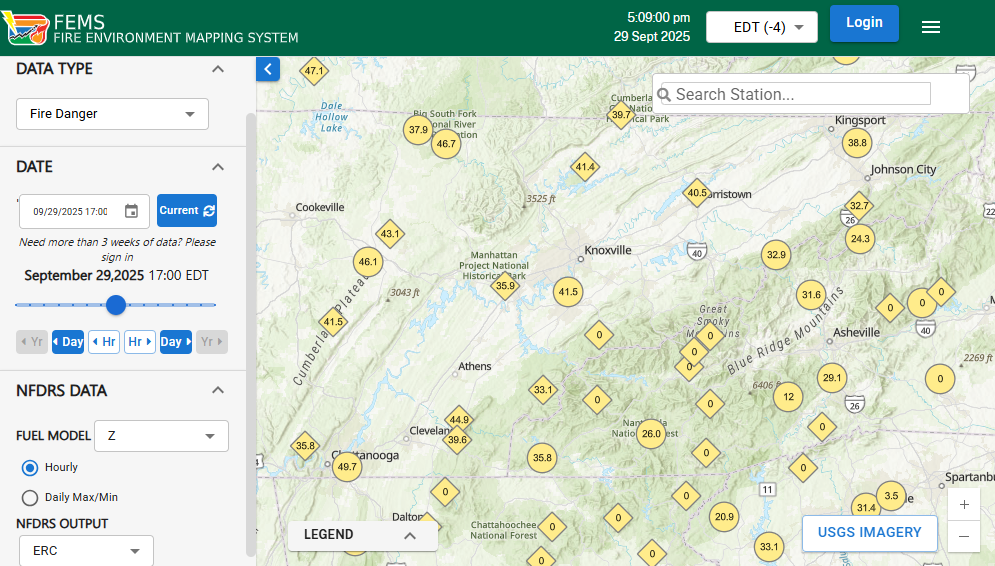Image resolution: width=995 pixels, height=566 pixels.
Task: Open the EDT (-4) timezone dropdown
Action: (x=761, y=27)
